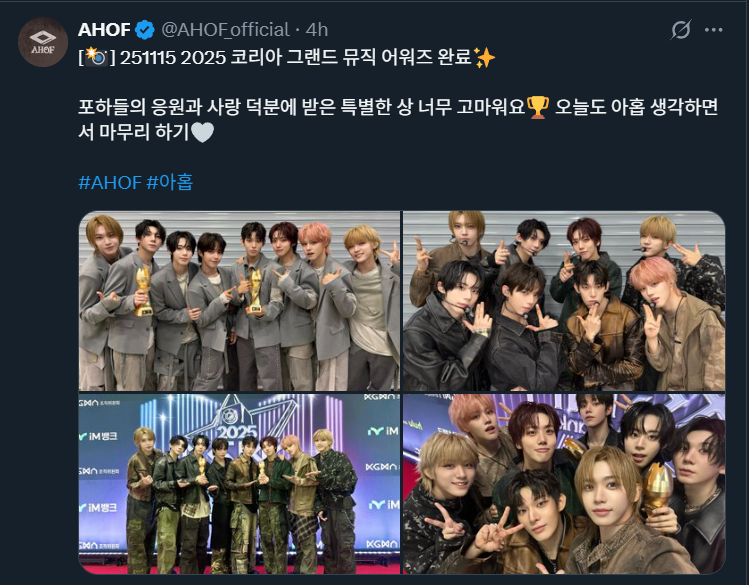Click the camera emoji in the post
The height and width of the screenshot is (585, 749).
[x=97, y=57]
